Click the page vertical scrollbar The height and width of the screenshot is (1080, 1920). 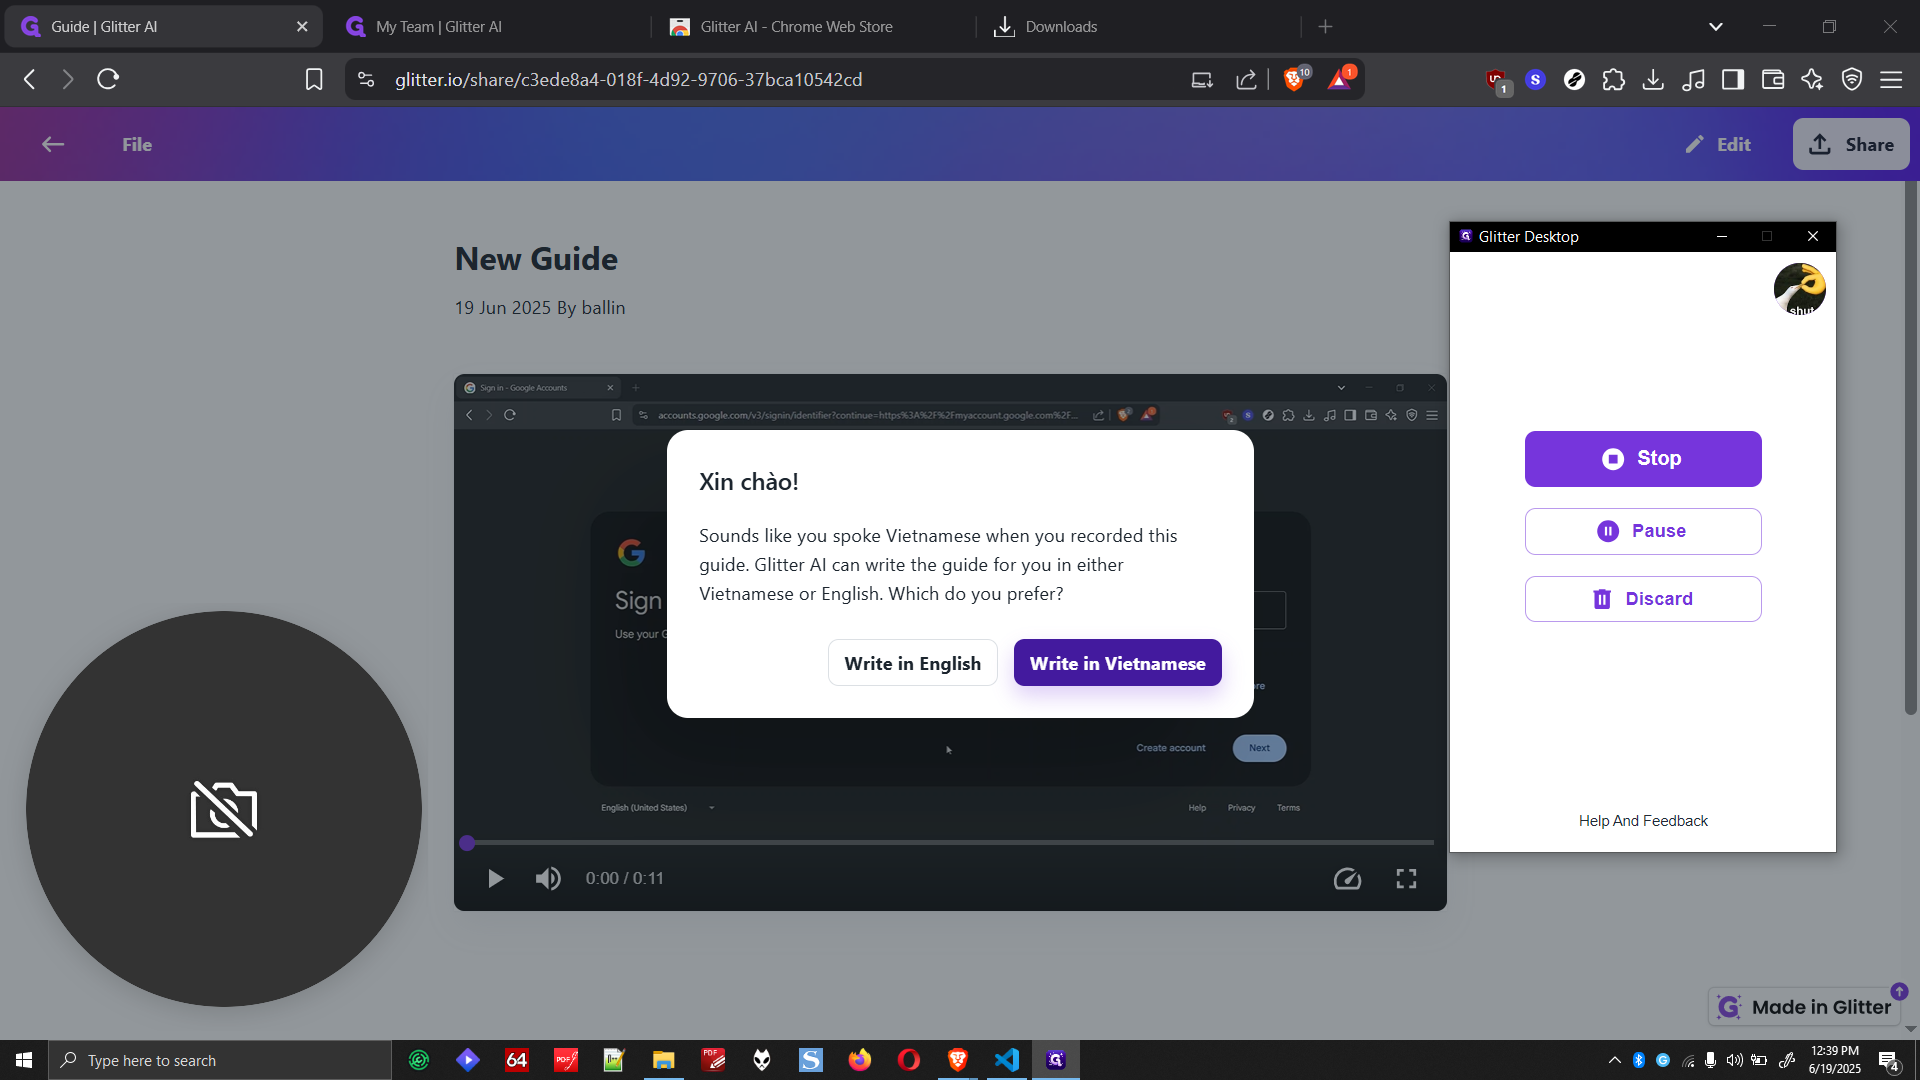pos(1910,450)
